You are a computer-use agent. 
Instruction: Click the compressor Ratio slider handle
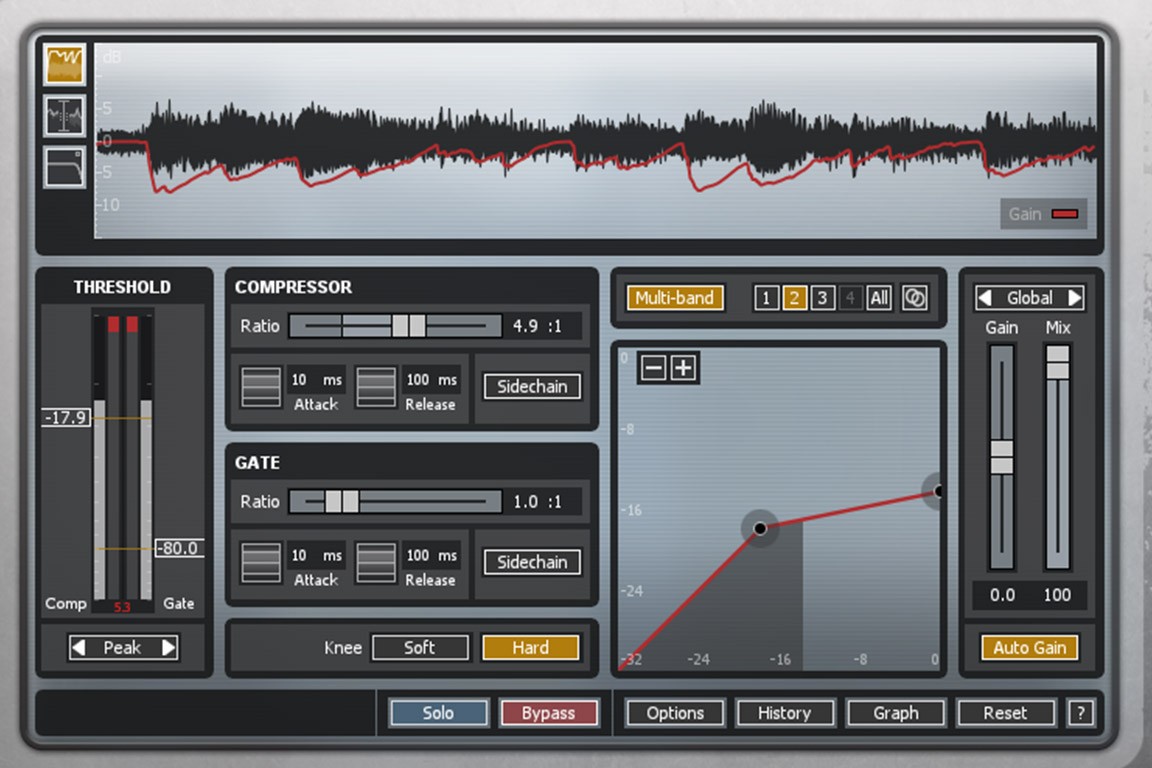coord(408,326)
